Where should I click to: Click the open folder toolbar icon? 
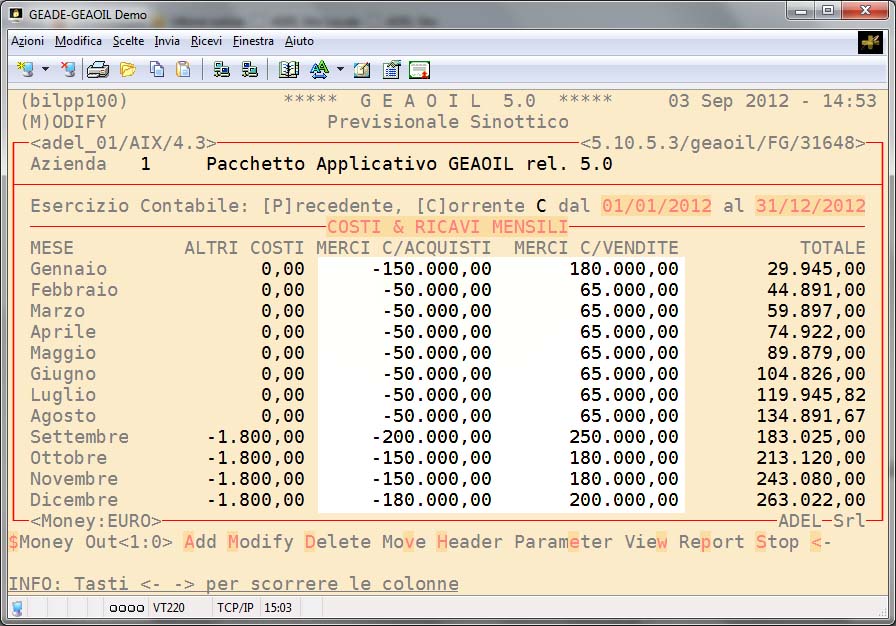click(128, 69)
